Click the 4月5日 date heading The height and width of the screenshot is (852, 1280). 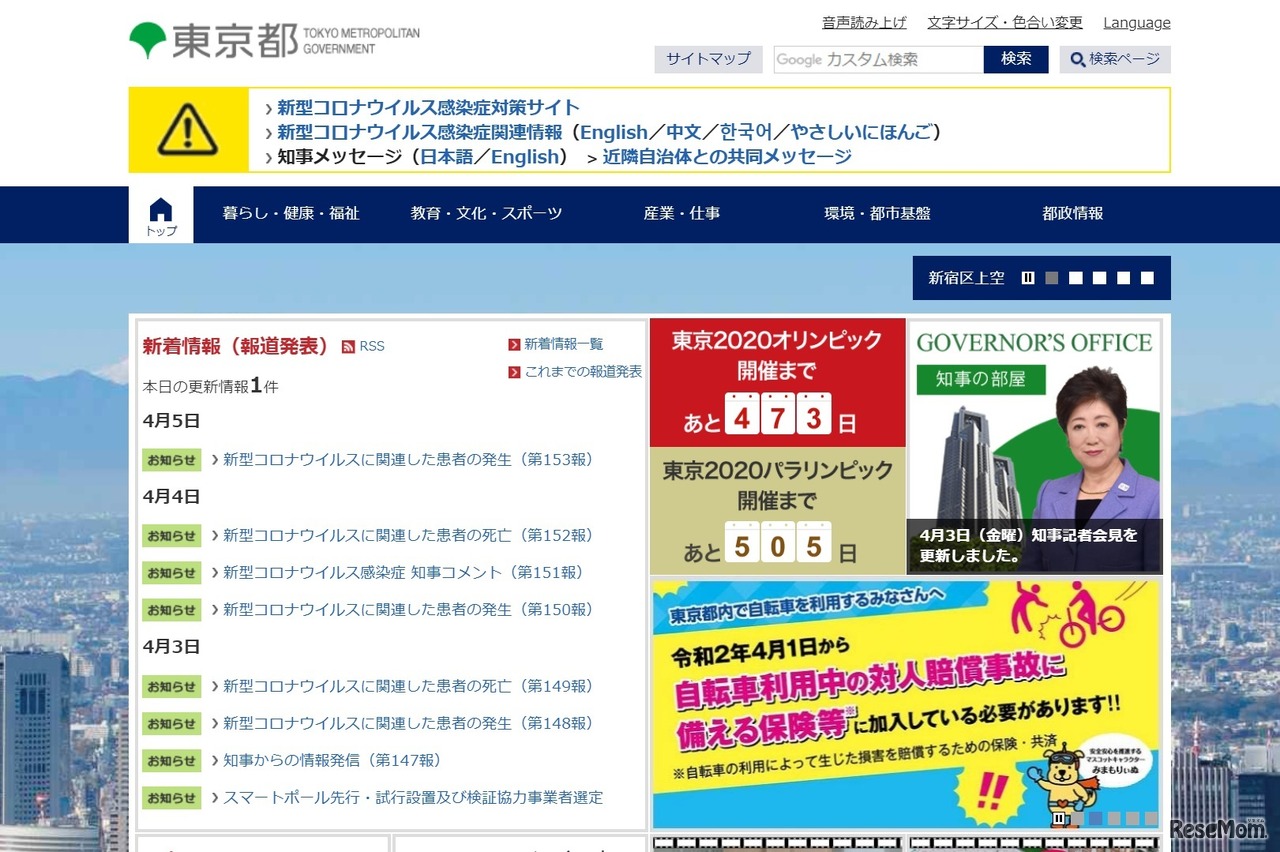point(171,421)
